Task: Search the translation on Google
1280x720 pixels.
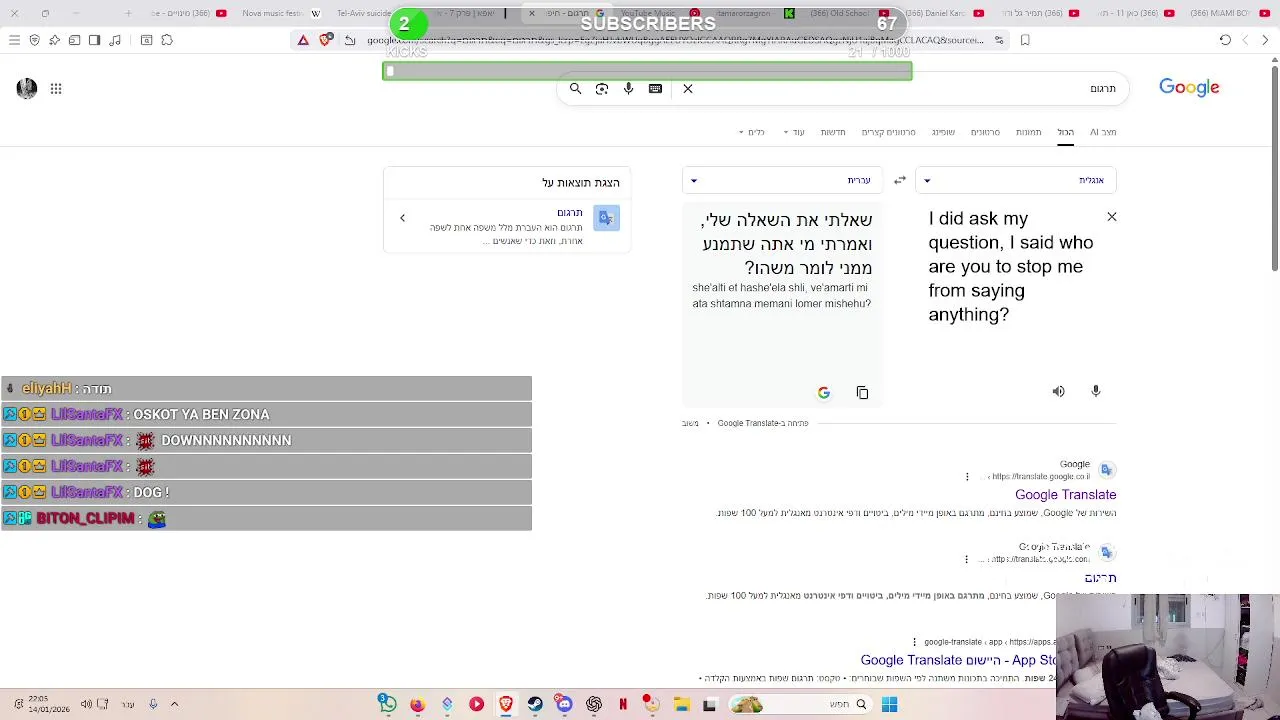Action: tap(823, 393)
